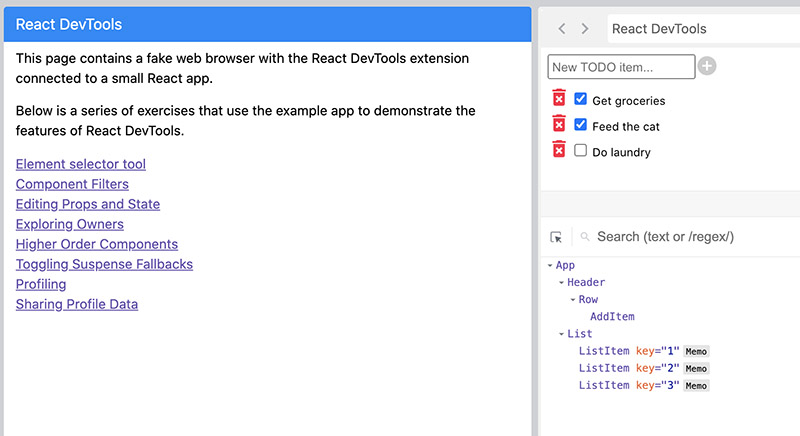Collapse the Header component node
This screenshot has width=800, height=436.
[561, 283]
